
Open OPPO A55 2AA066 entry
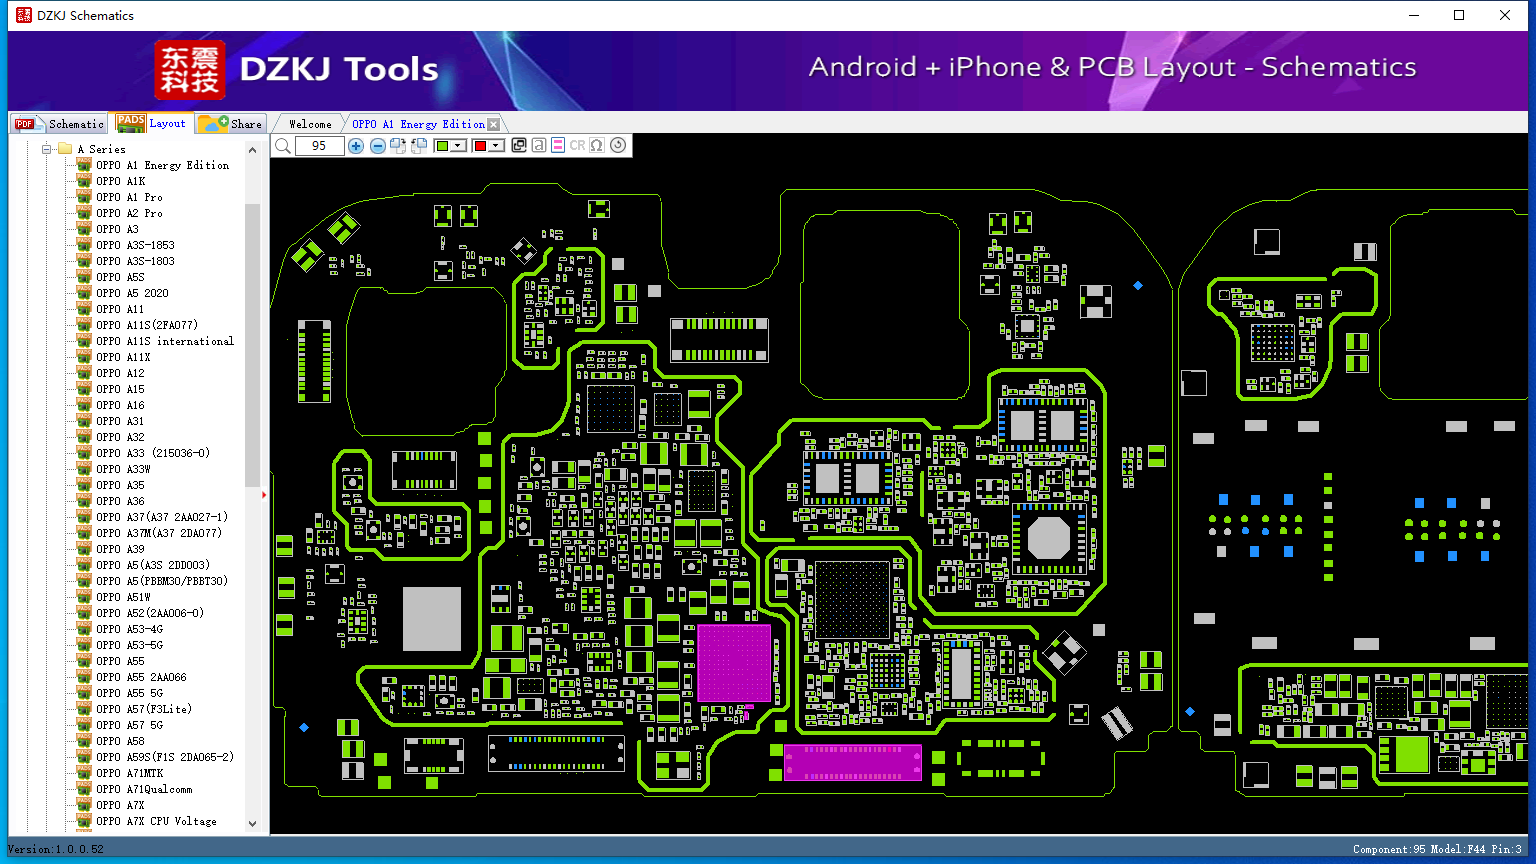click(x=141, y=677)
